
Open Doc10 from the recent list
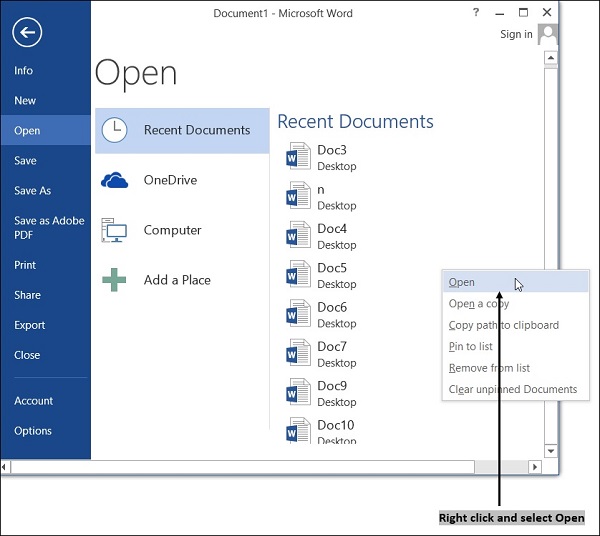click(x=335, y=425)
